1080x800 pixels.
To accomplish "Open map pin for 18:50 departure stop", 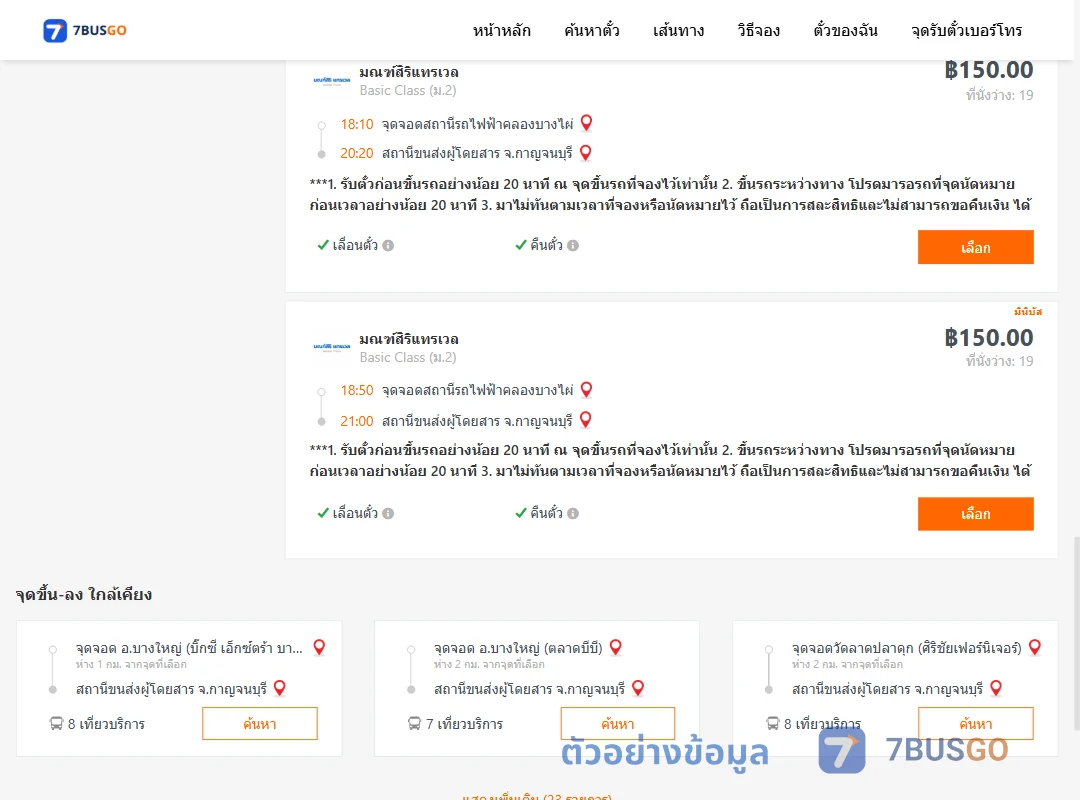I will pyautogui.click(x=586, y=389).
